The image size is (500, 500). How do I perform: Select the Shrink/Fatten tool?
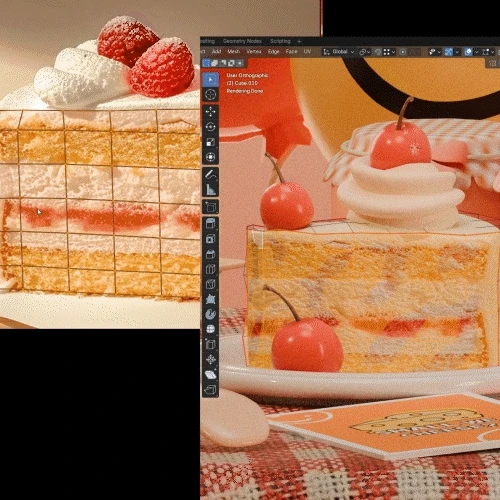click(x=210, y=359)
